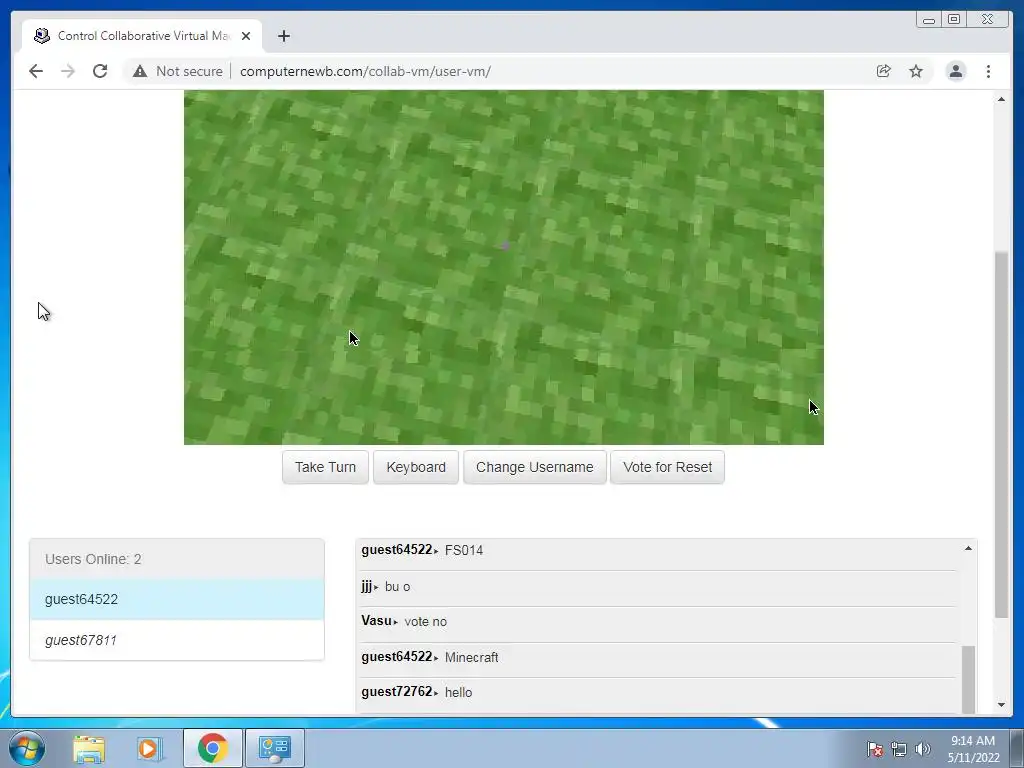Click the address bar URL computernewb.com
This screenshot has height=768, width=1024.
pyautogui.click(x=365, y=71)
